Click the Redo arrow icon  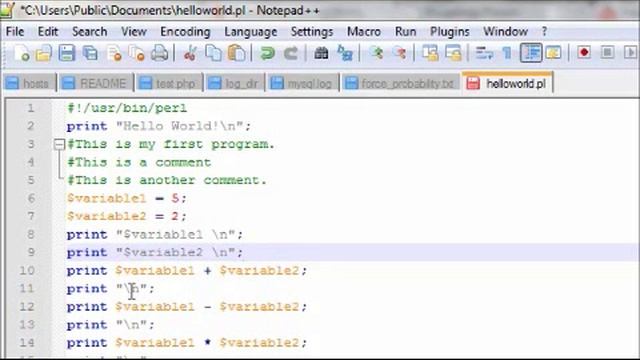(291, 53)
